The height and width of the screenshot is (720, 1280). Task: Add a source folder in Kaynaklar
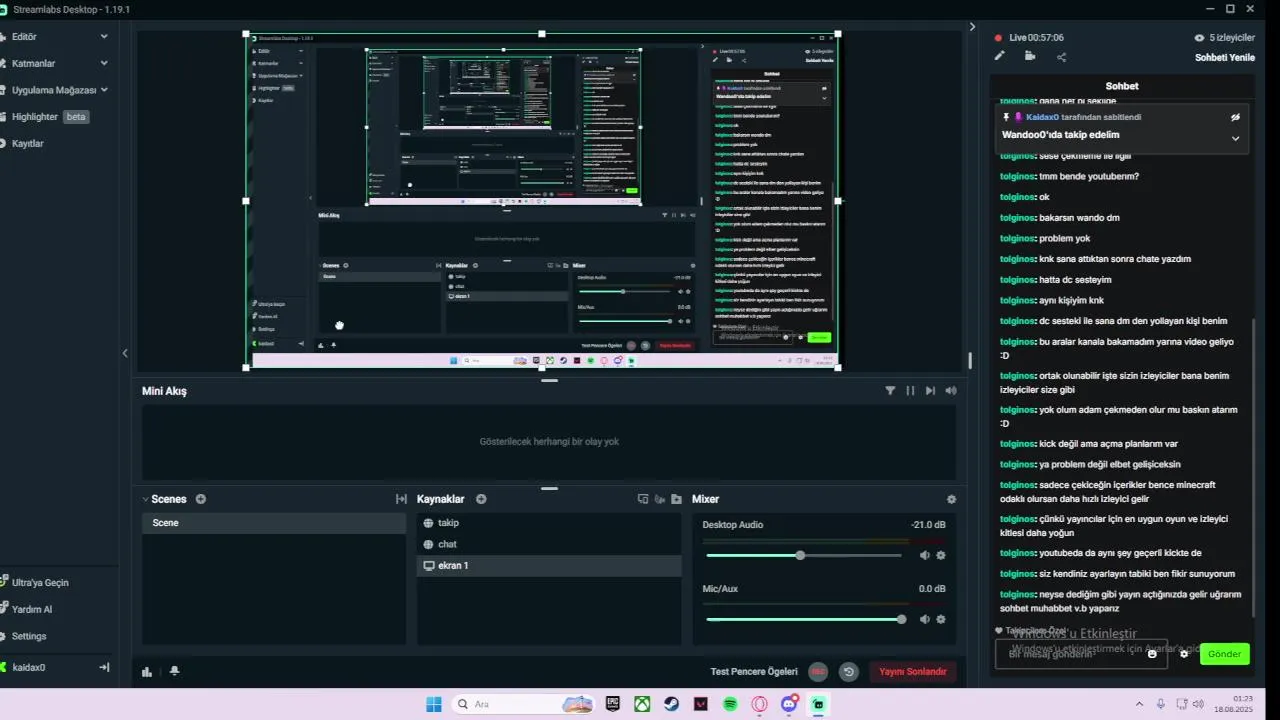[677, 499]
